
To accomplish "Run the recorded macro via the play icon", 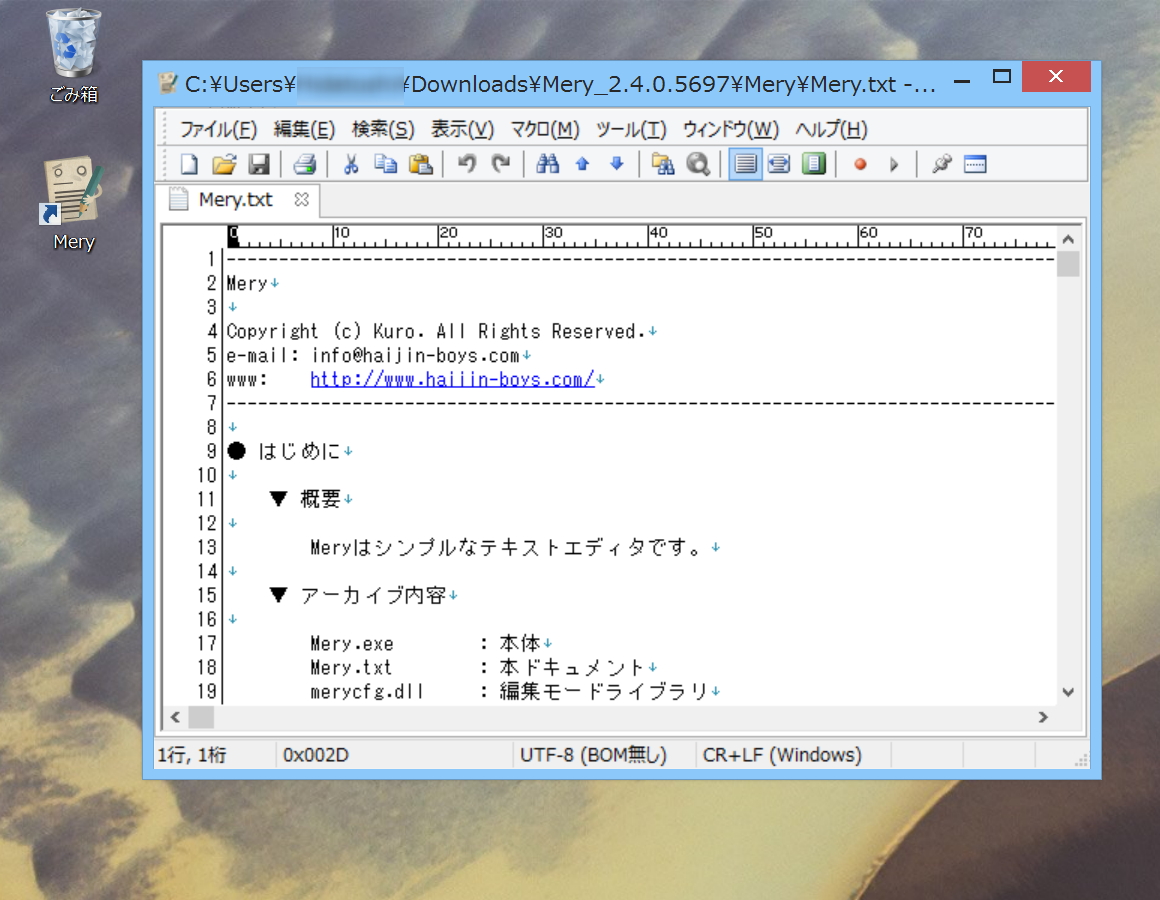I will [x=895, y=163].
